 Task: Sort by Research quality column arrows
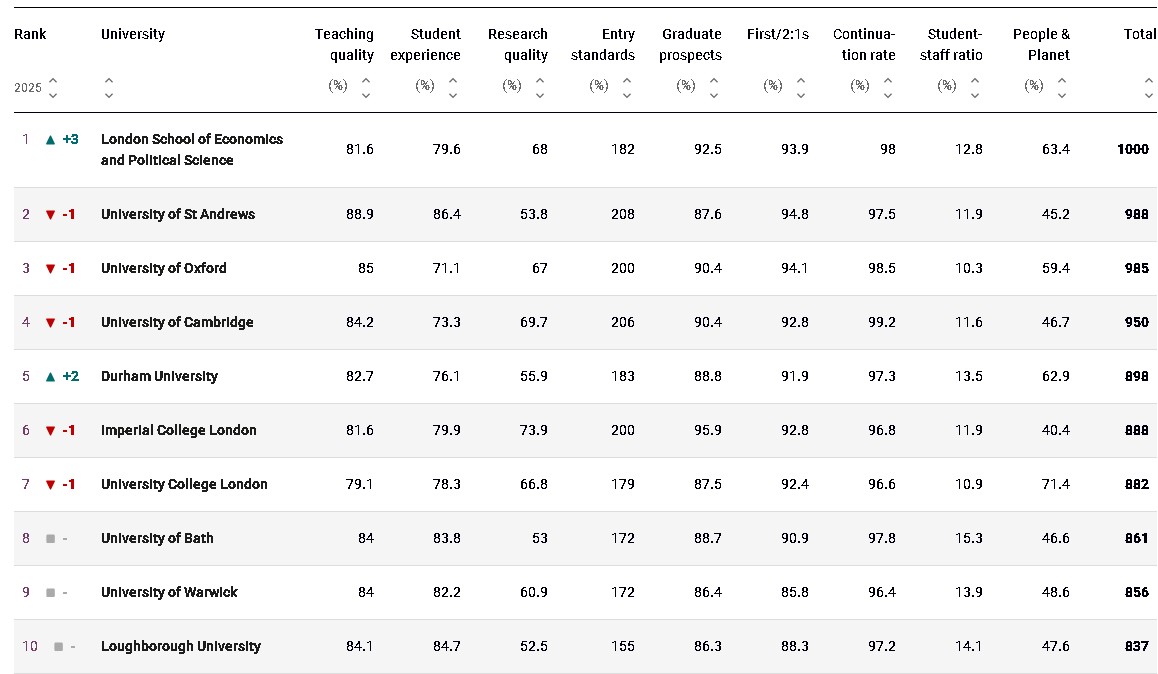pos(540,88)
